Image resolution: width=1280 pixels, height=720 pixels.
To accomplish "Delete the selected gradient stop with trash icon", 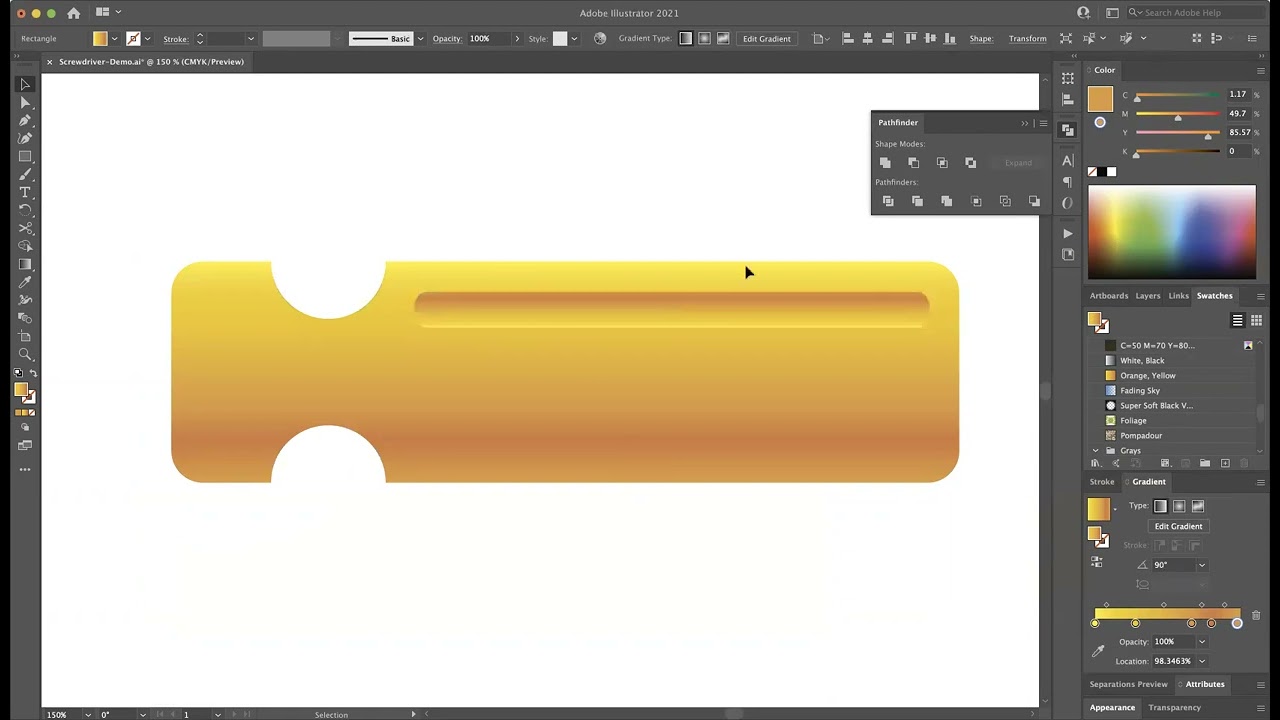I will 1256,616.
